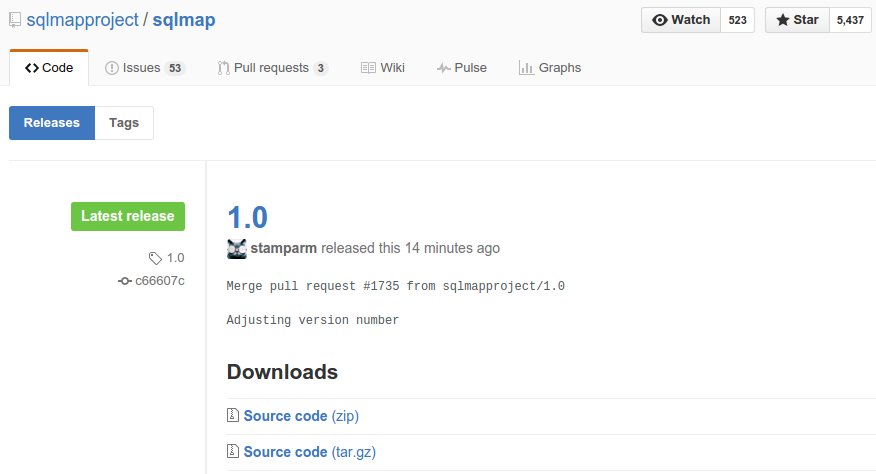Screen dimensions: 876x474
Task: Open the Issues tab
Action: 145,68
